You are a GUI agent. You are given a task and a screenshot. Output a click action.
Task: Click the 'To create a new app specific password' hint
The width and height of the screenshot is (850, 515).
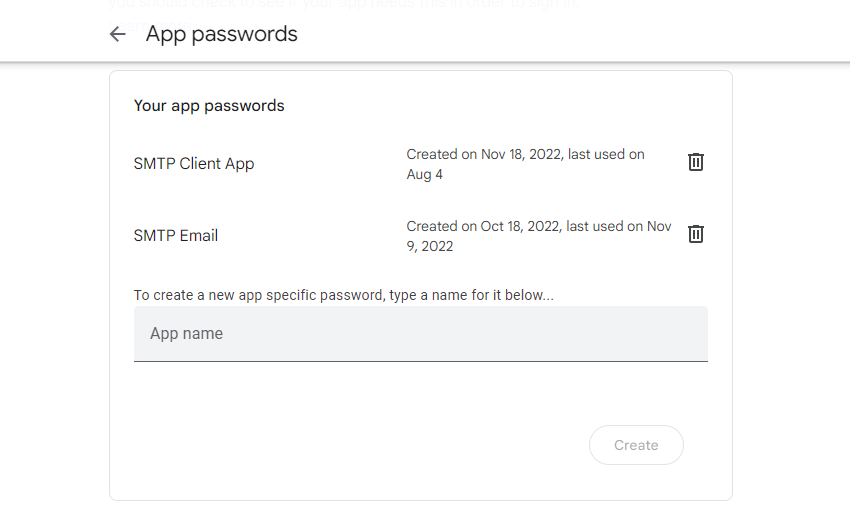(343, 295)
